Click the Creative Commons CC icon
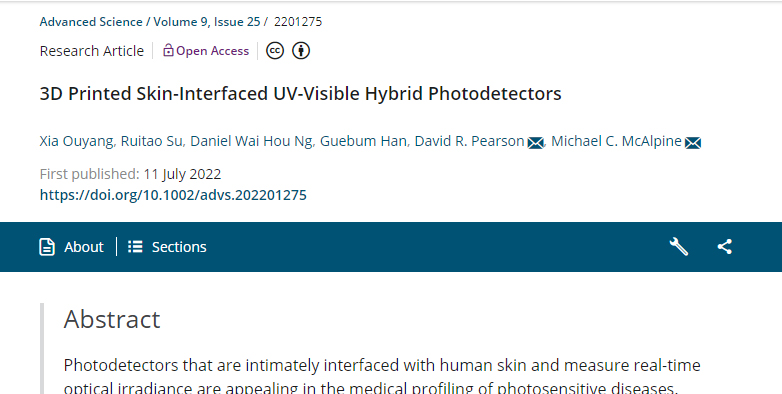The image size is (782, 394). point(275,51)
